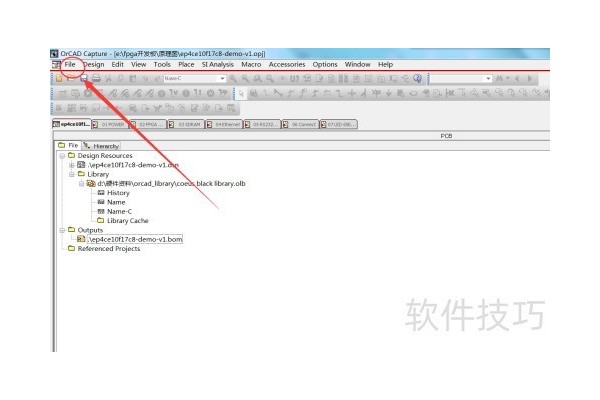
Task: Select the History part in the library
Action: [118, 193]
